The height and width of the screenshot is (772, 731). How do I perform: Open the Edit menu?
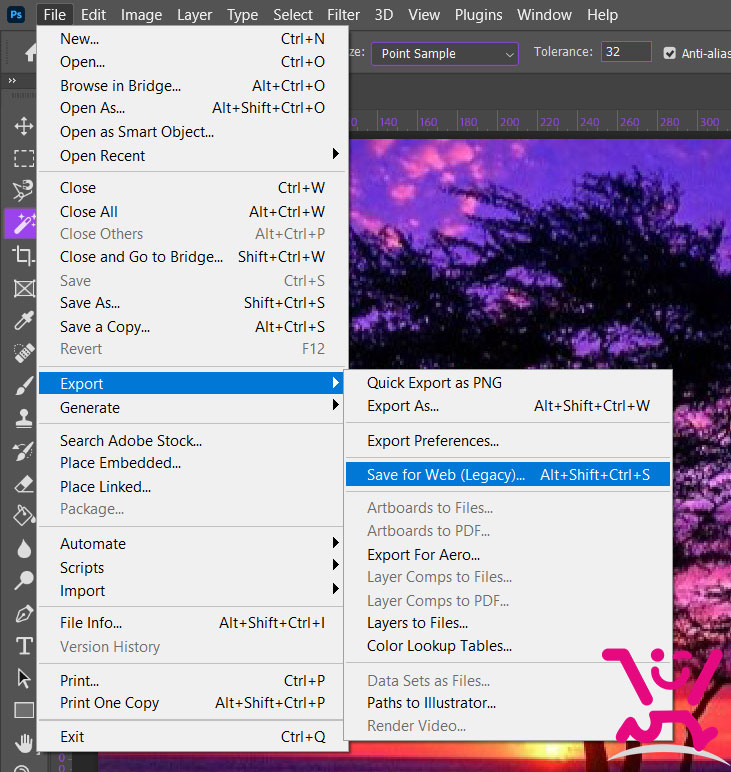(93, 15)
